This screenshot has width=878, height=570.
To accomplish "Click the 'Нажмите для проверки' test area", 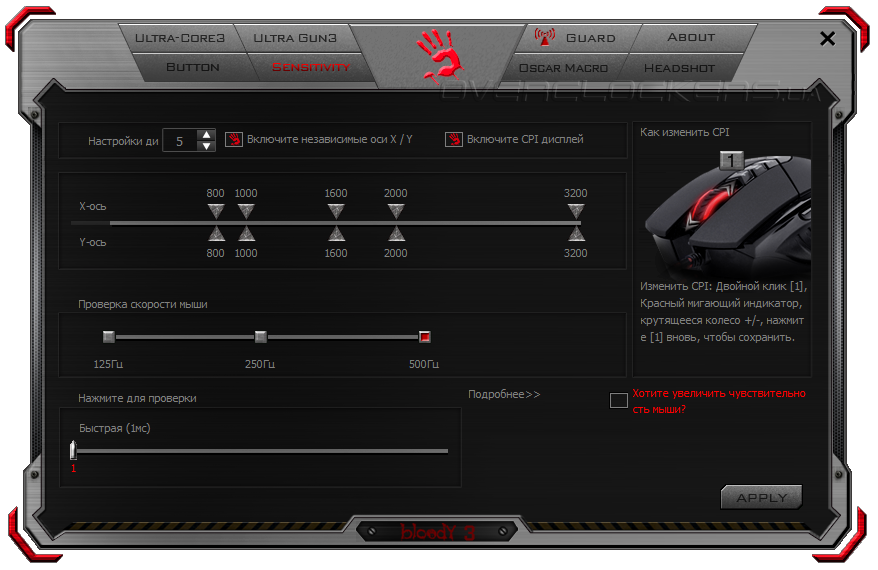I will (260, 447).
